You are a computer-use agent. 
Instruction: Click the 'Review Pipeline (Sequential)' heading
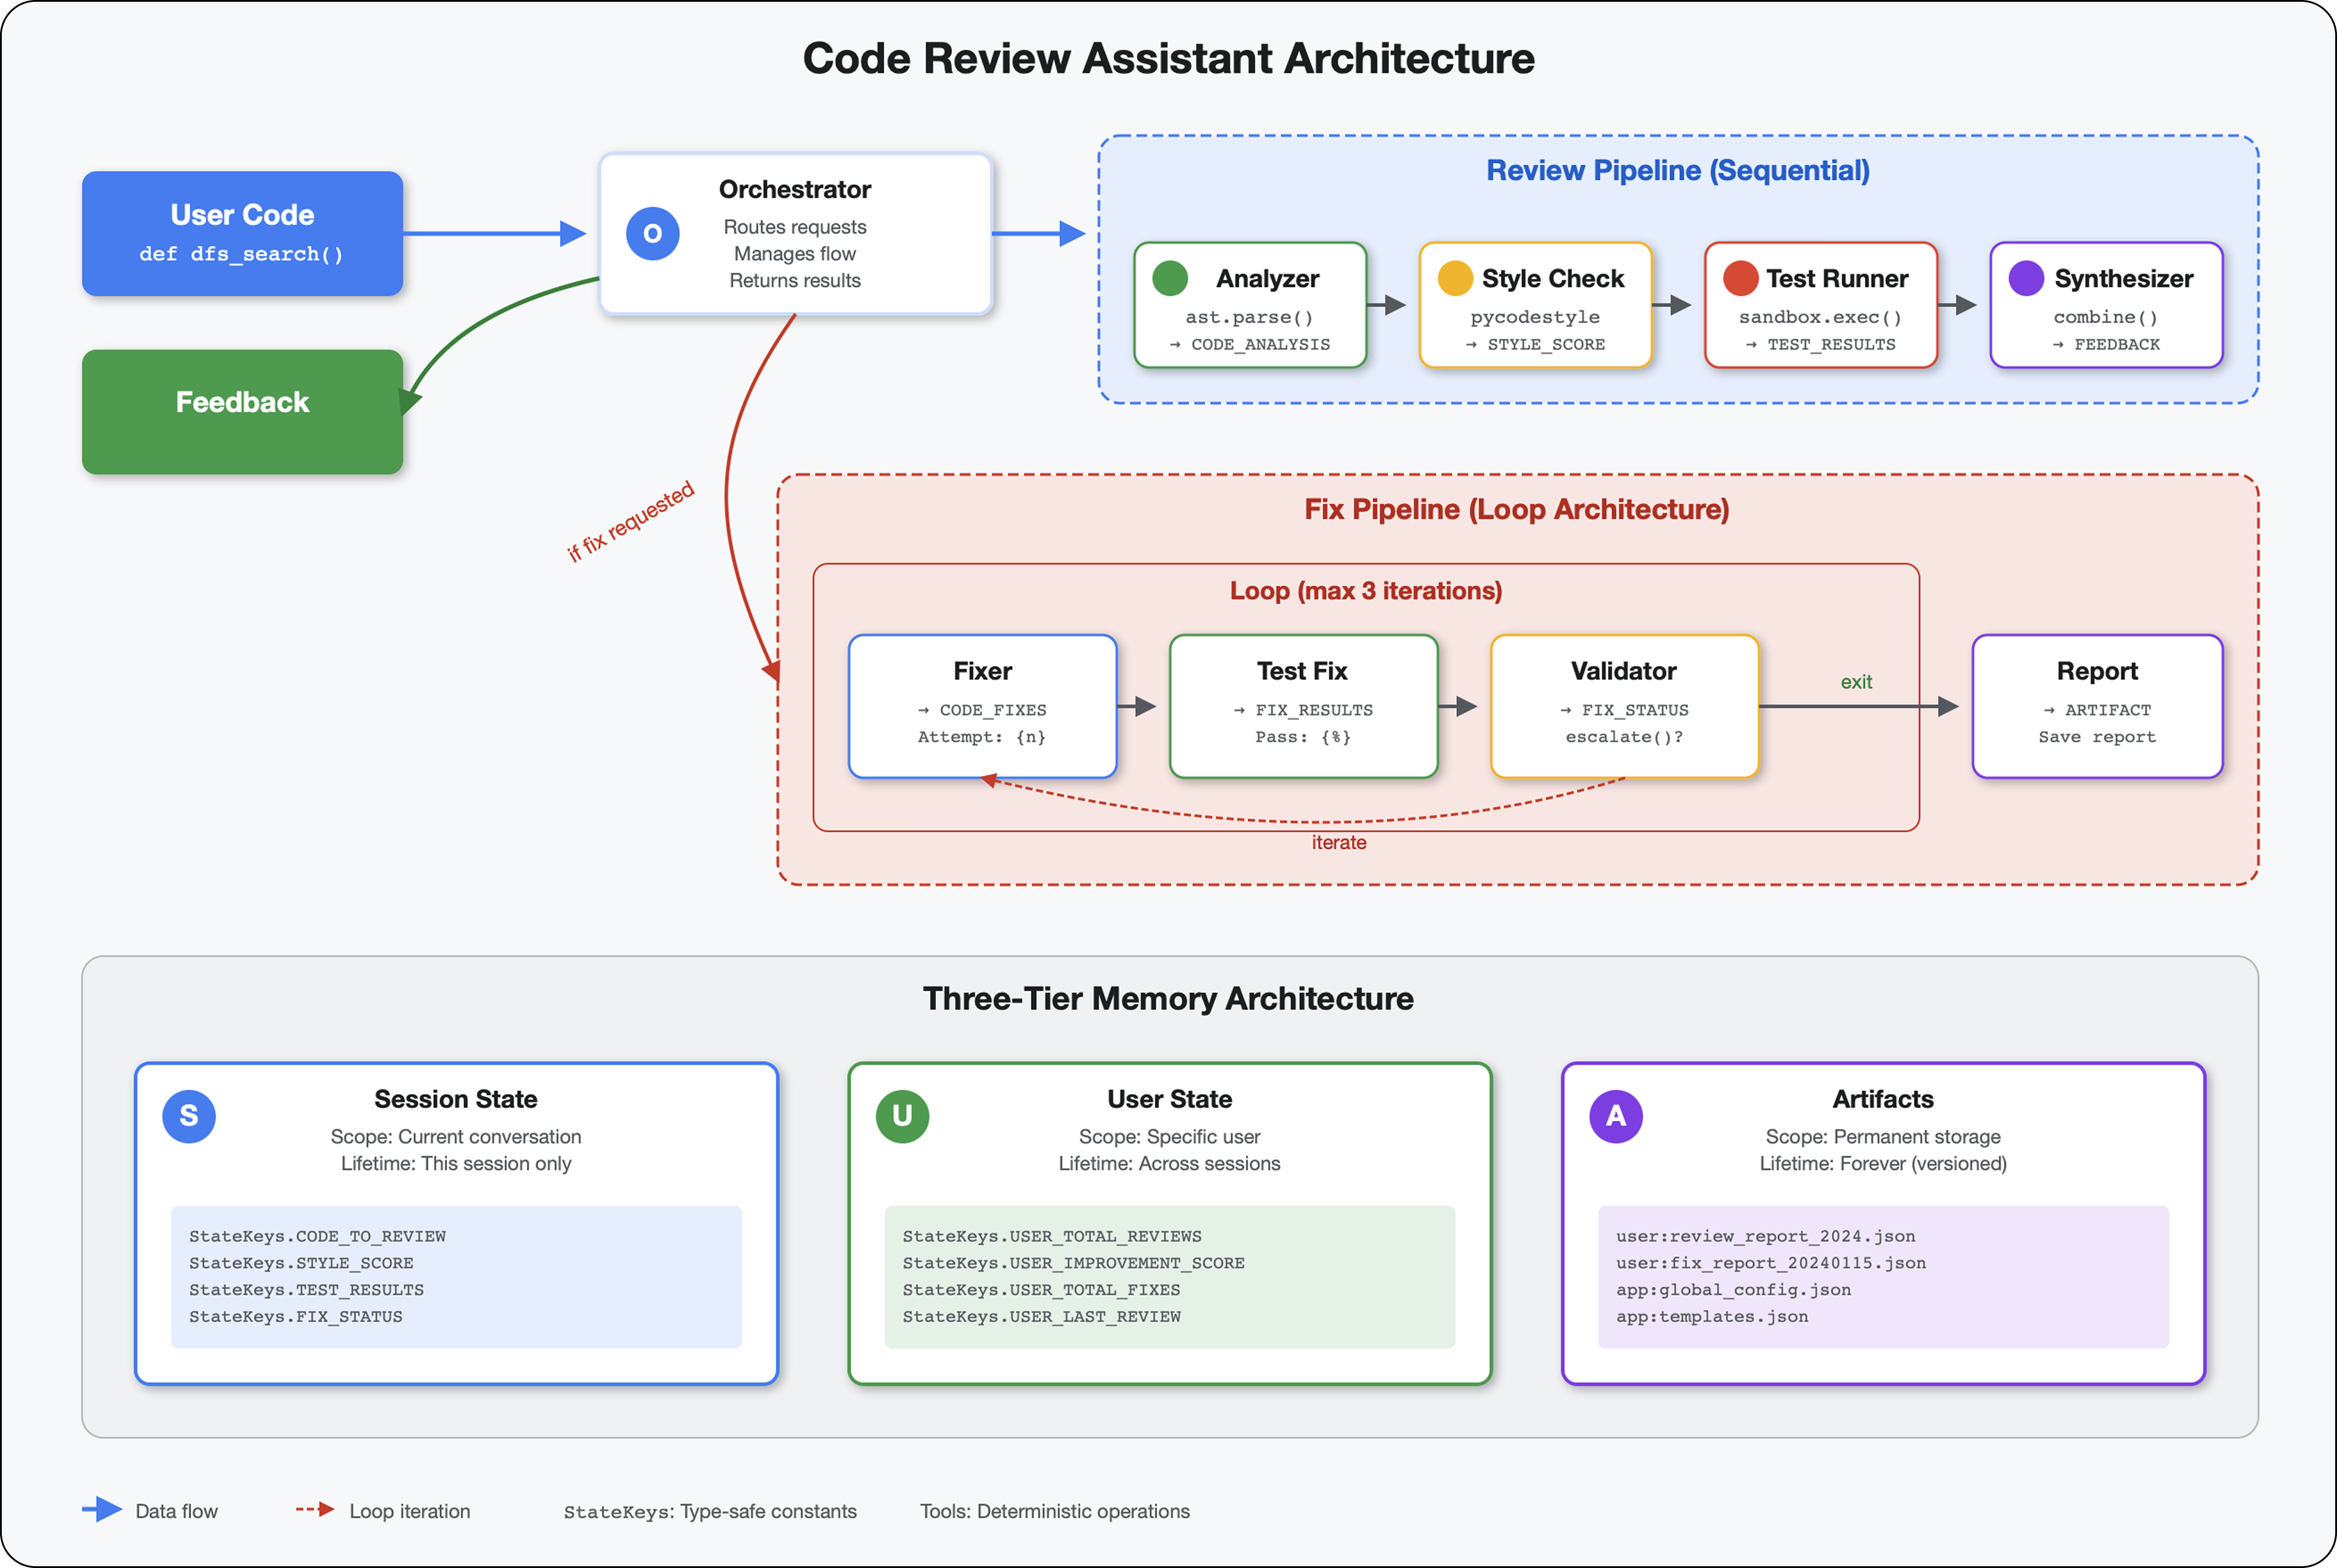[x=1677, y=171]
